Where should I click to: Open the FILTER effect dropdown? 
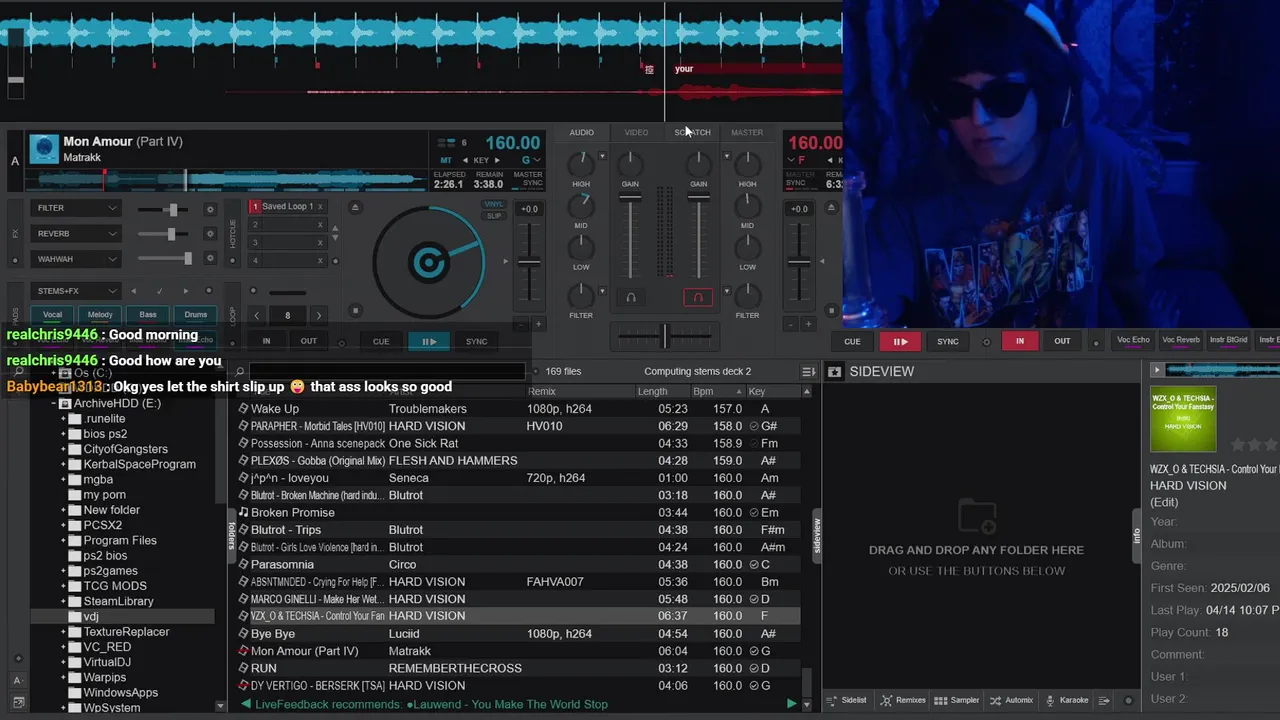(x=76, y=208)
